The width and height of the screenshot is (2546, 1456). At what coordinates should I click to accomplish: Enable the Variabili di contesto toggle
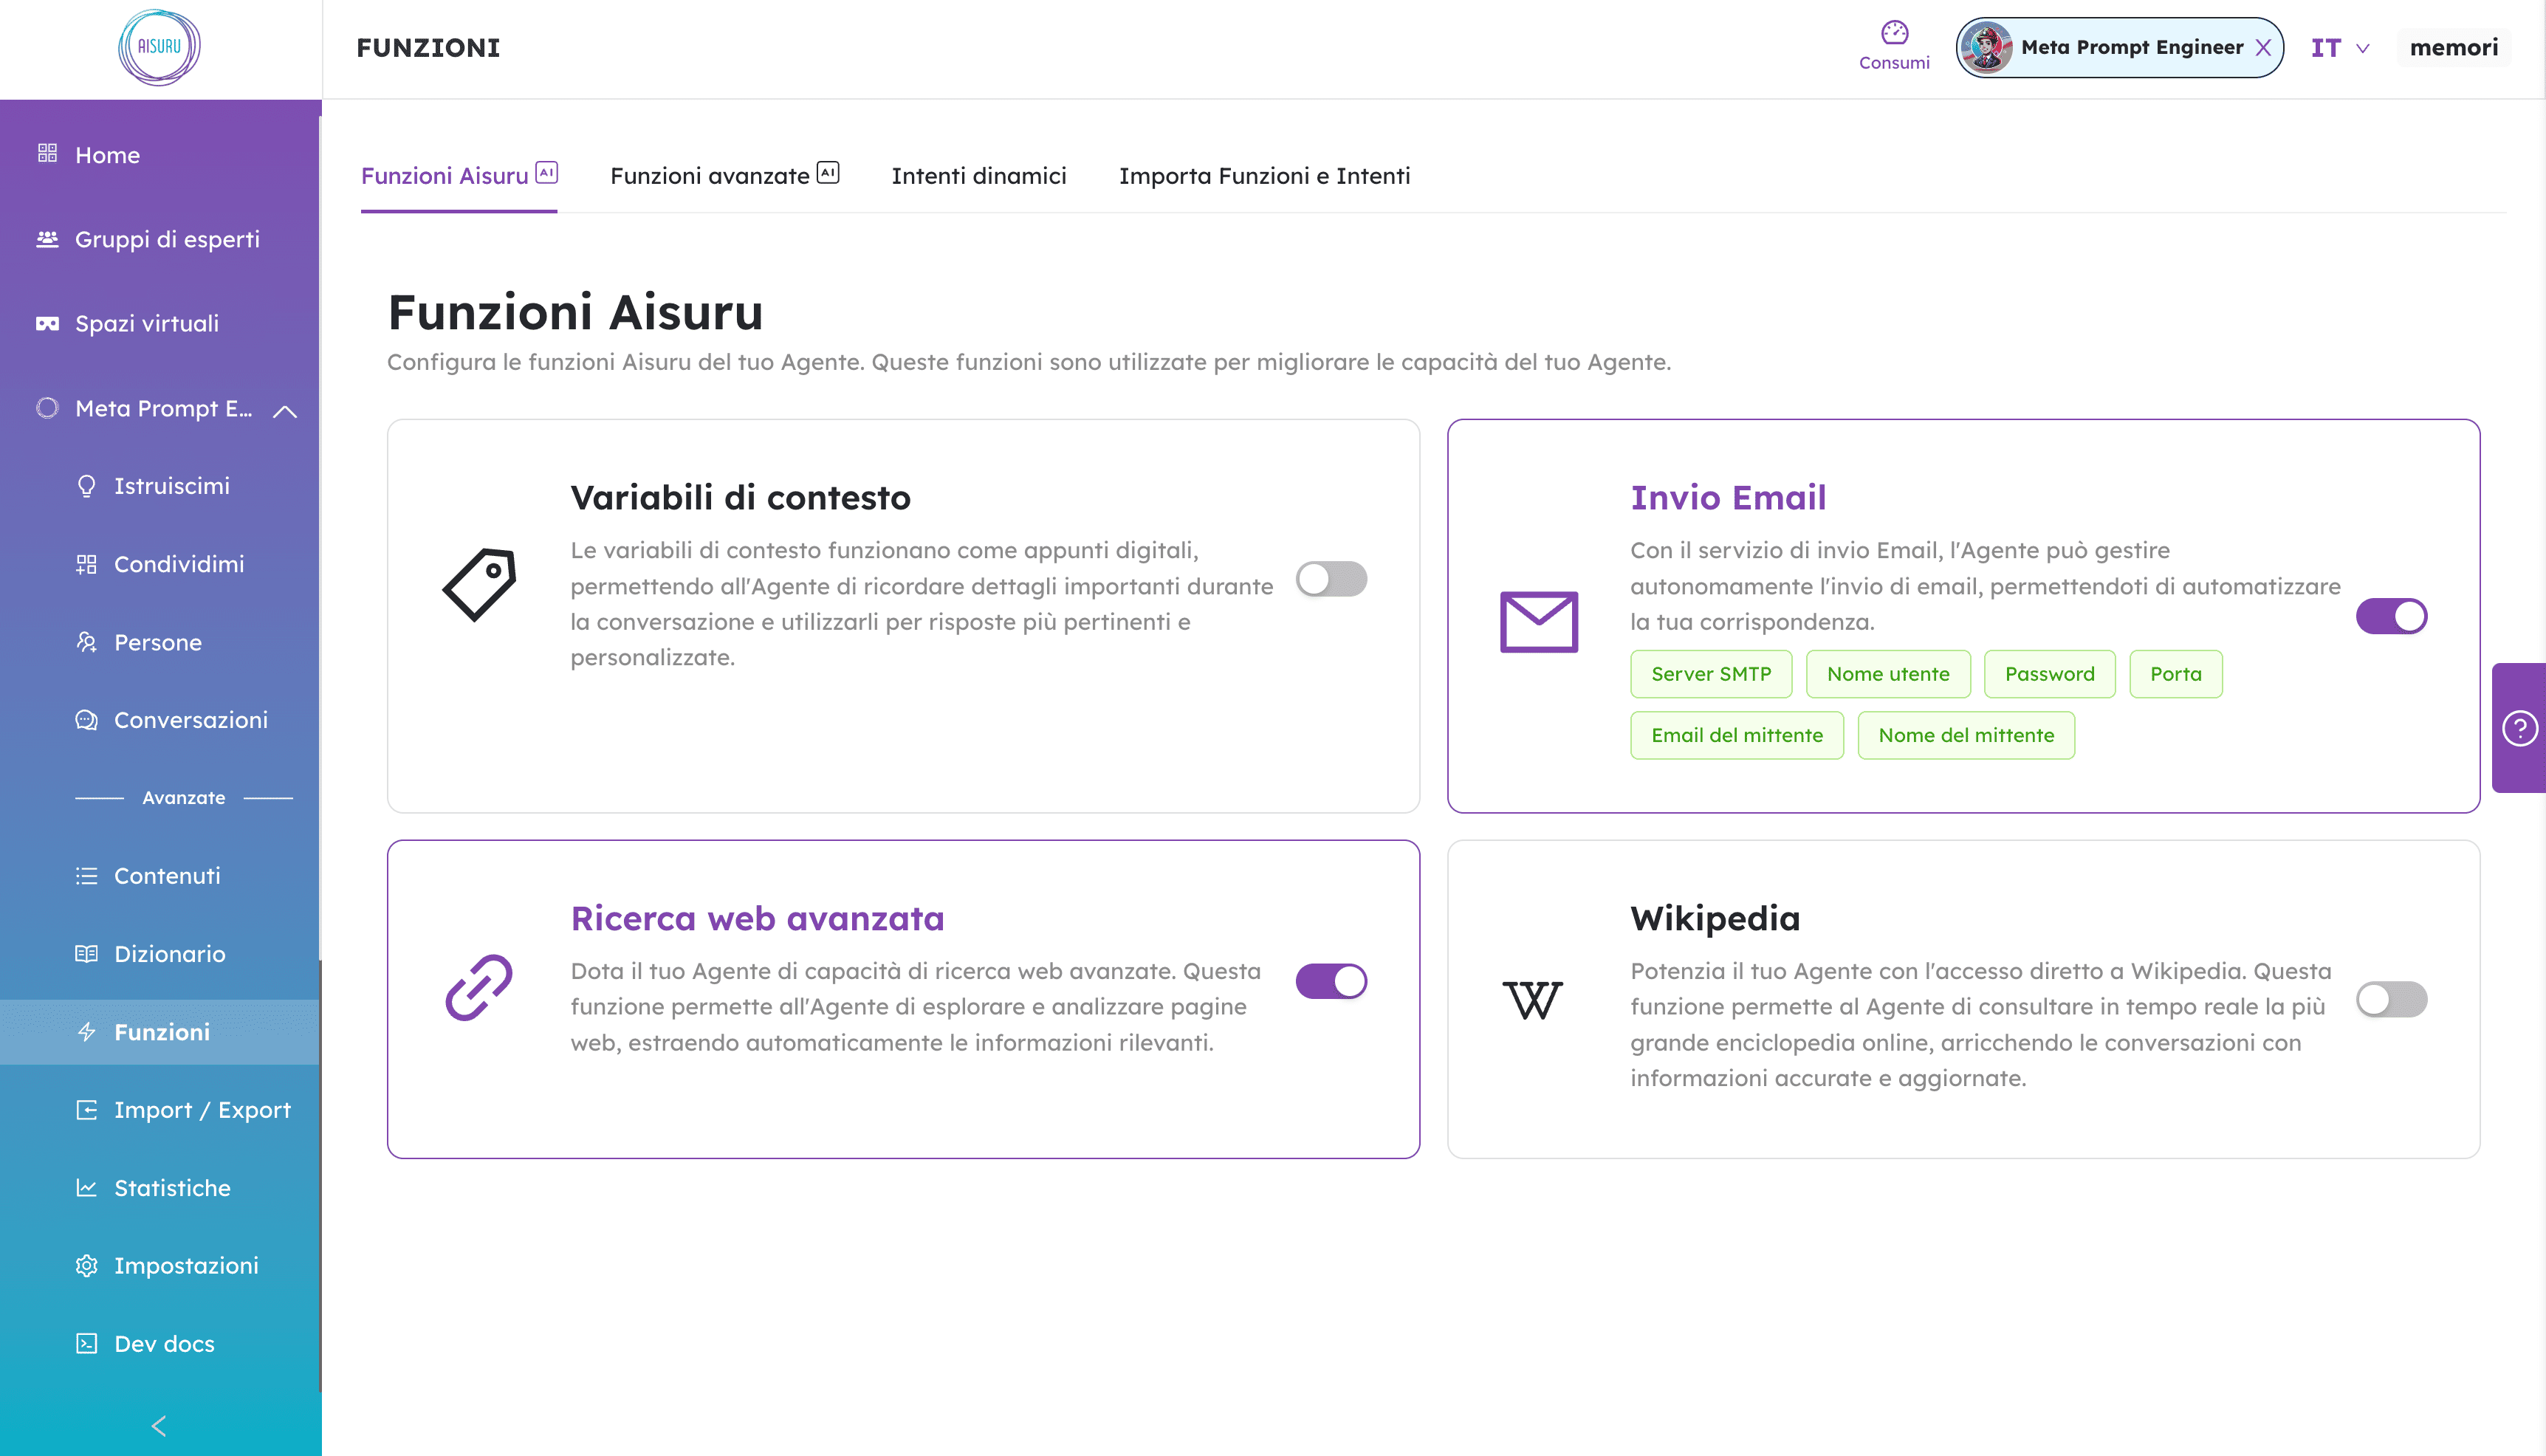(1331, 579)
